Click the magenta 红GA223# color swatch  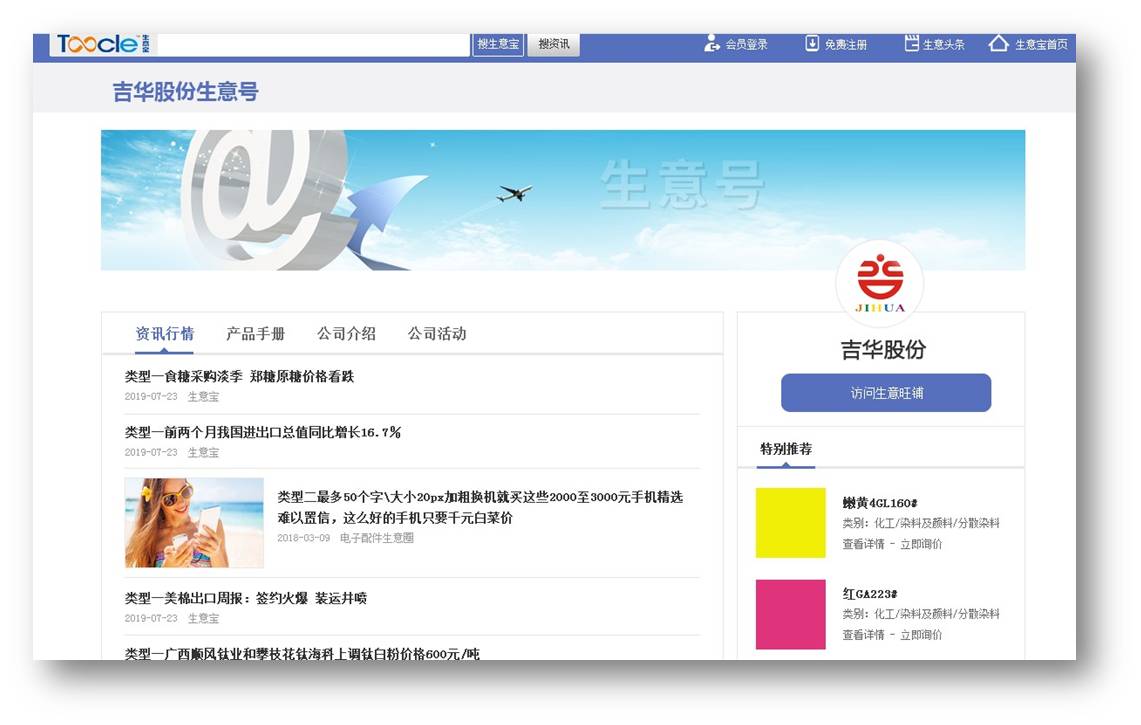790,614
